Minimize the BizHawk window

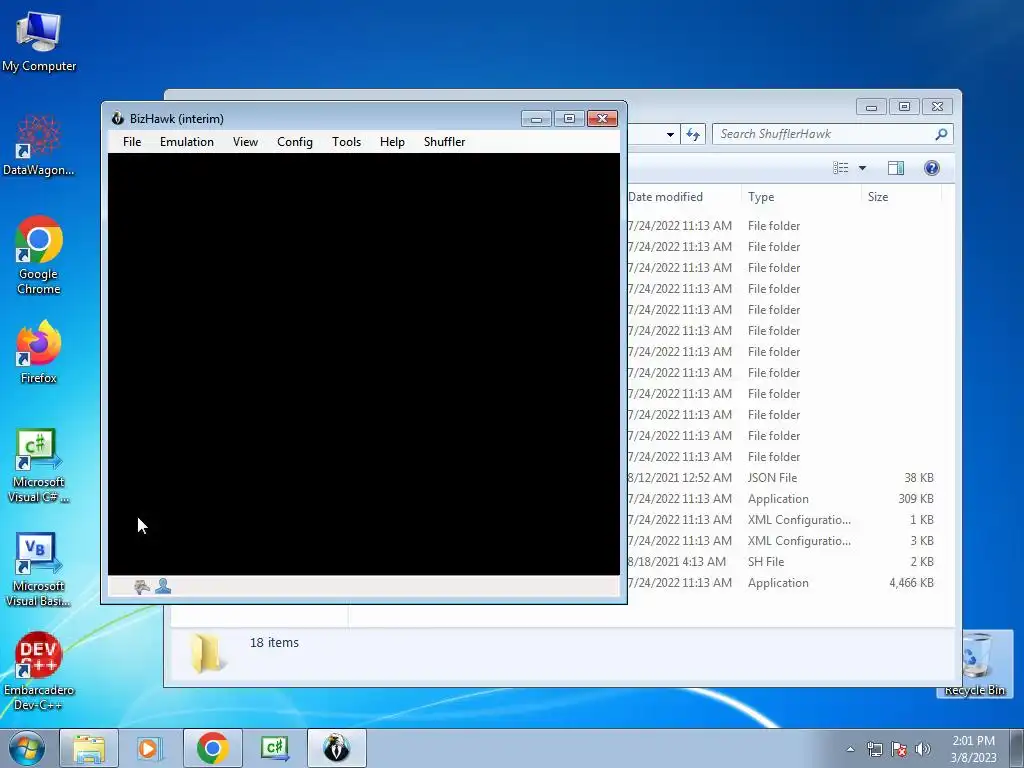coord(536,118)
